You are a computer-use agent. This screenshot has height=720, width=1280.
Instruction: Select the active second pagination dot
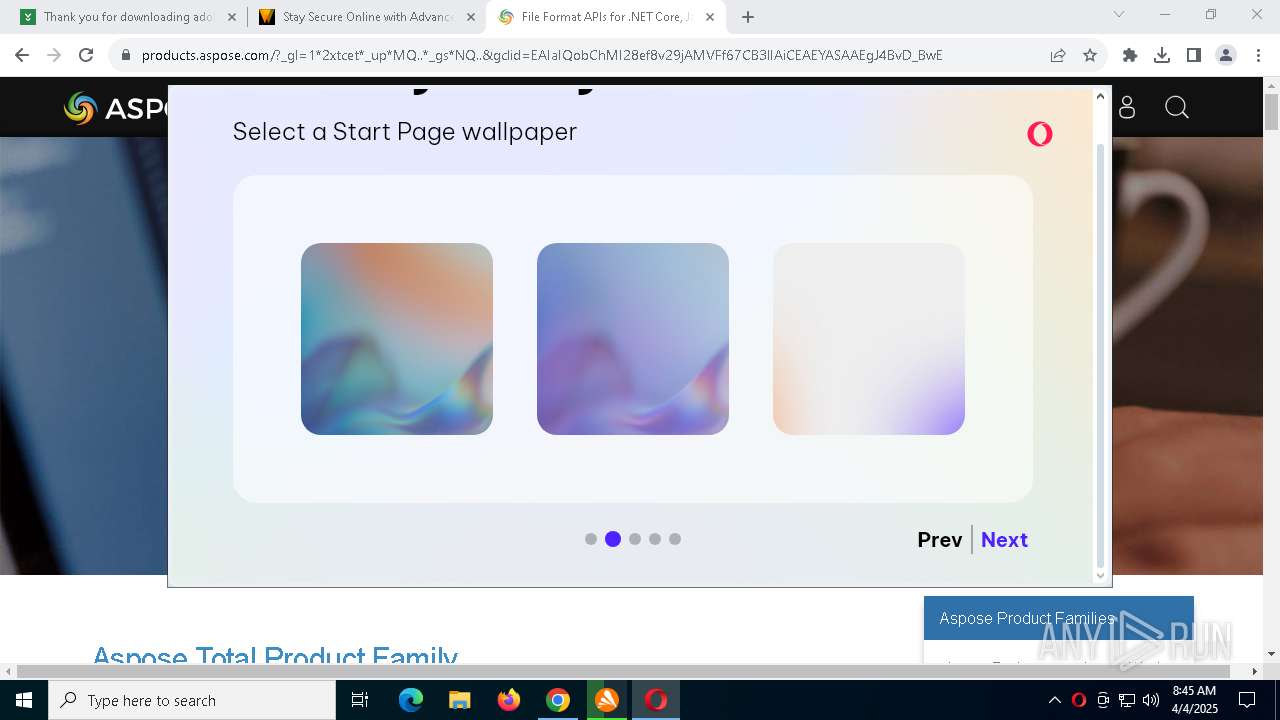tap(613, 539)
